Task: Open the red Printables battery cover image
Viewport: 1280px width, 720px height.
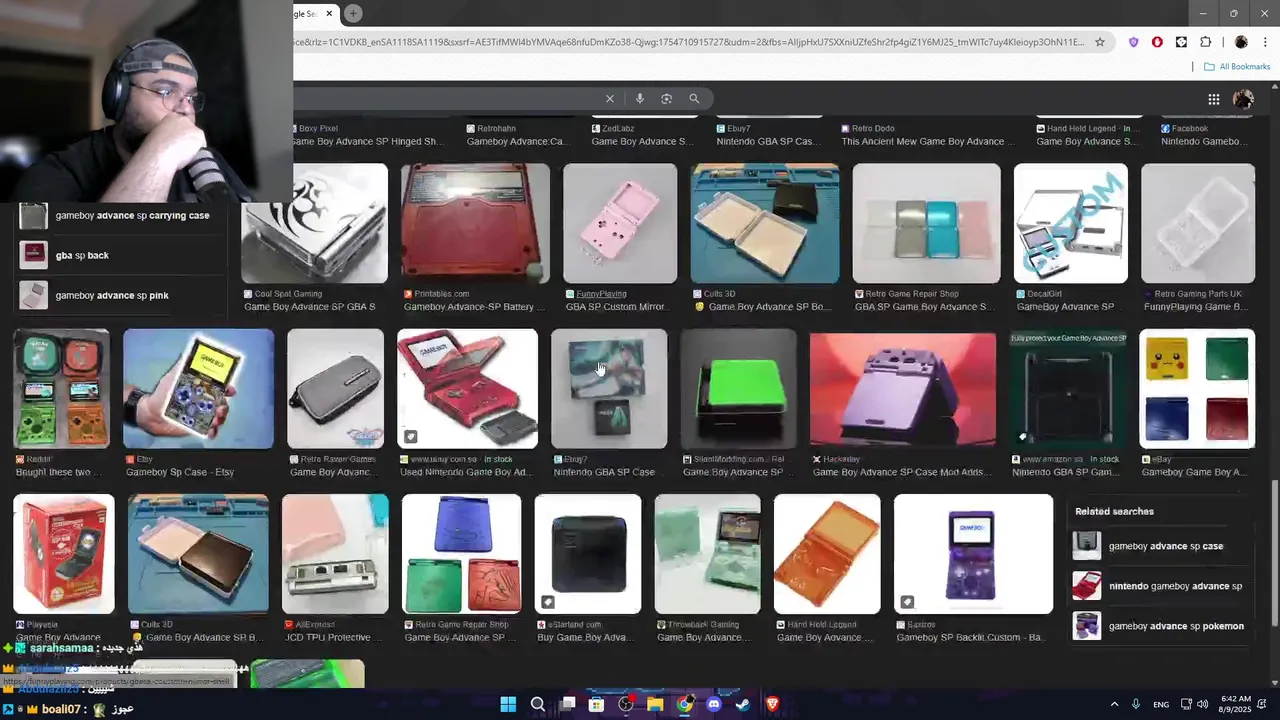Action: 475,224
